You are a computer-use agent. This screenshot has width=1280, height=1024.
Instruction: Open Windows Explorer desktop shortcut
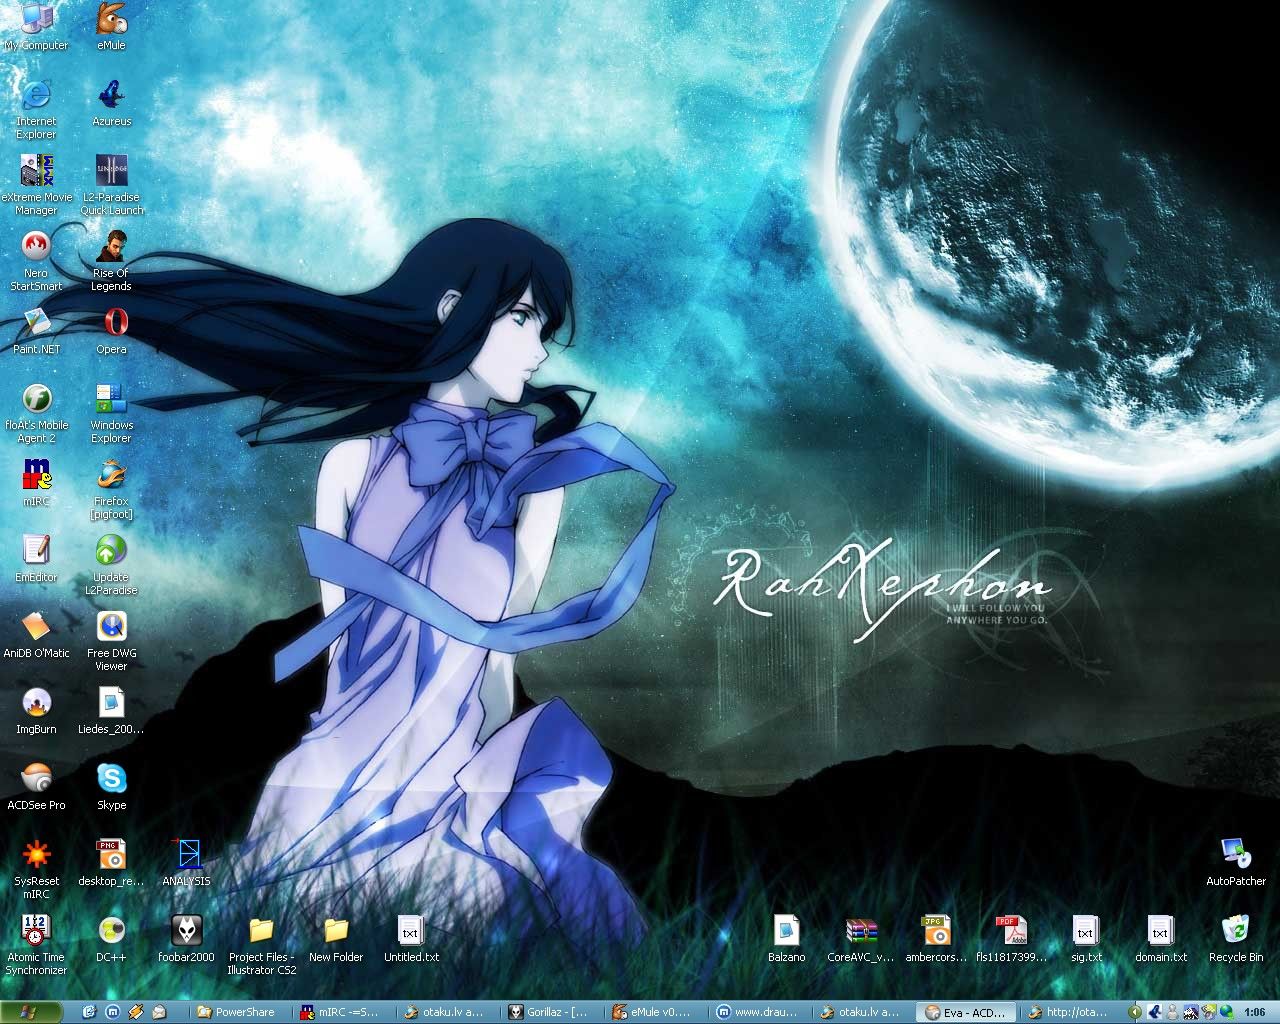pyautogui.click(x=111, y=413)
